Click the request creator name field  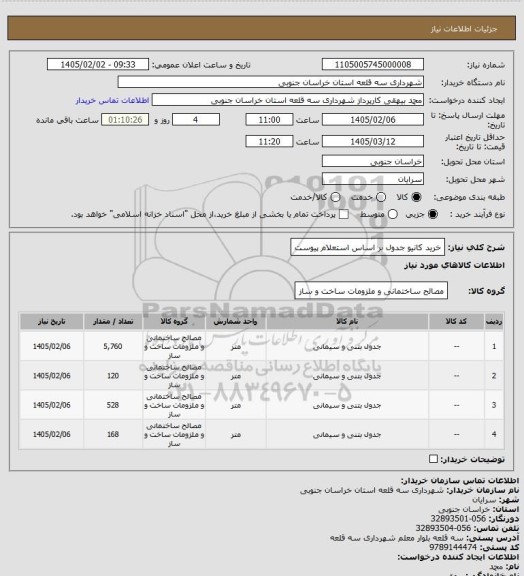[288, 100]
